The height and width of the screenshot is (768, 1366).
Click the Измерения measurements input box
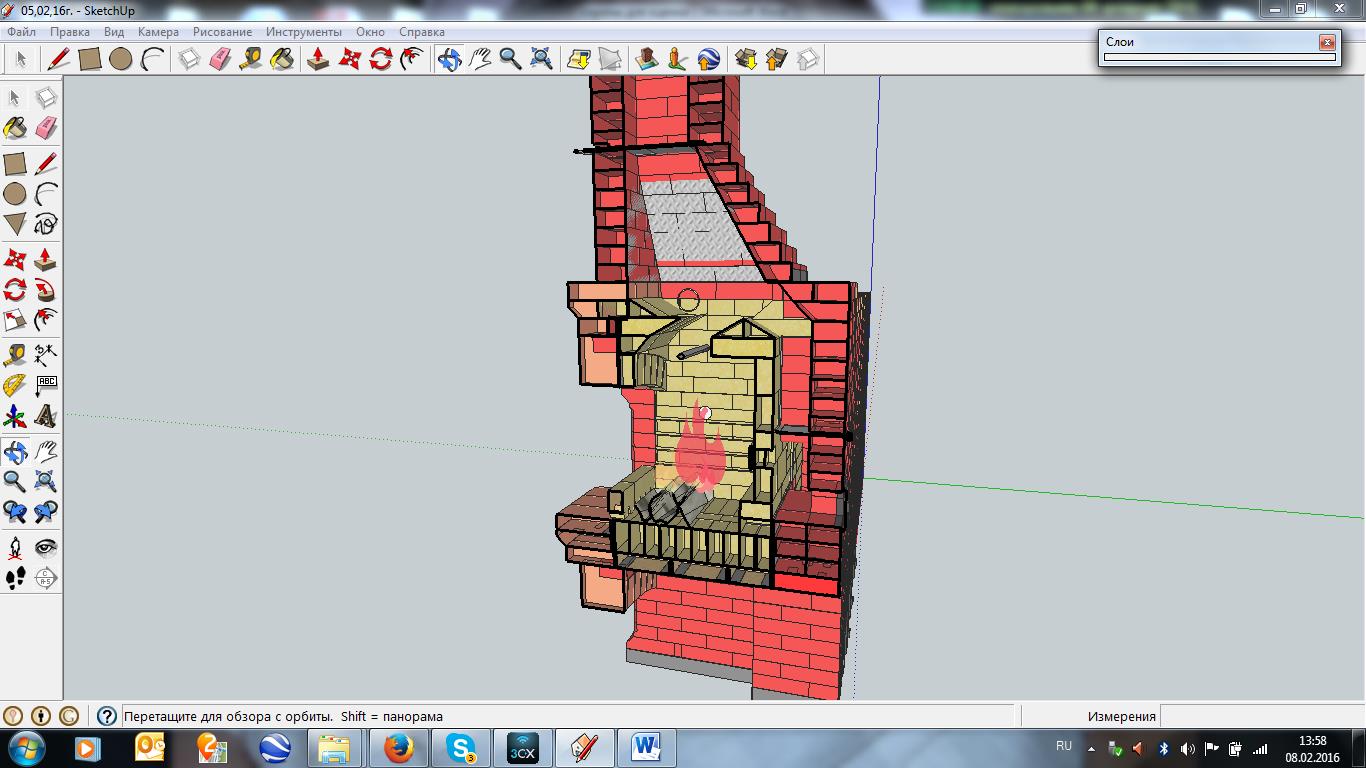[x=1260, y=716]
